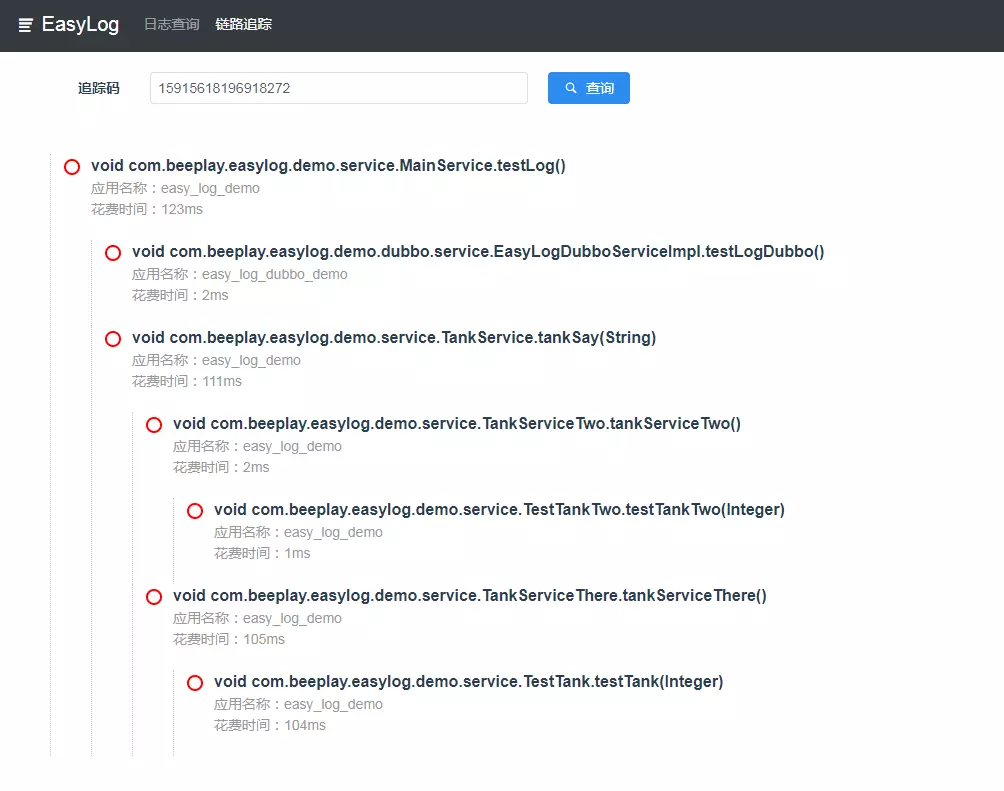Click the red circle beside EasyLogDubboServiceImpl.testLogDubbo()
Viewport: 1004px width, 791px height.
pyautogui.click(x=113, y=253)
